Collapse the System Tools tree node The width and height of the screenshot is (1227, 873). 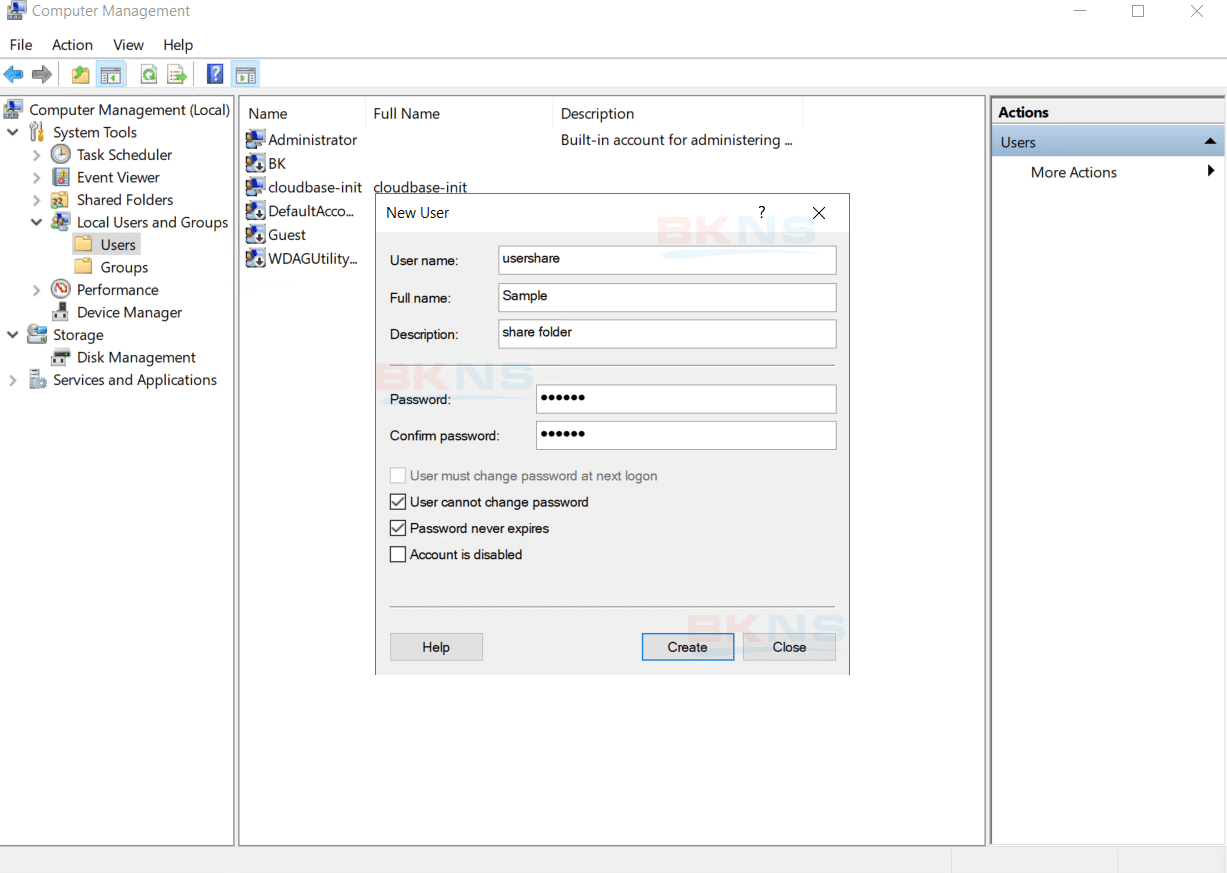(13, 132)
